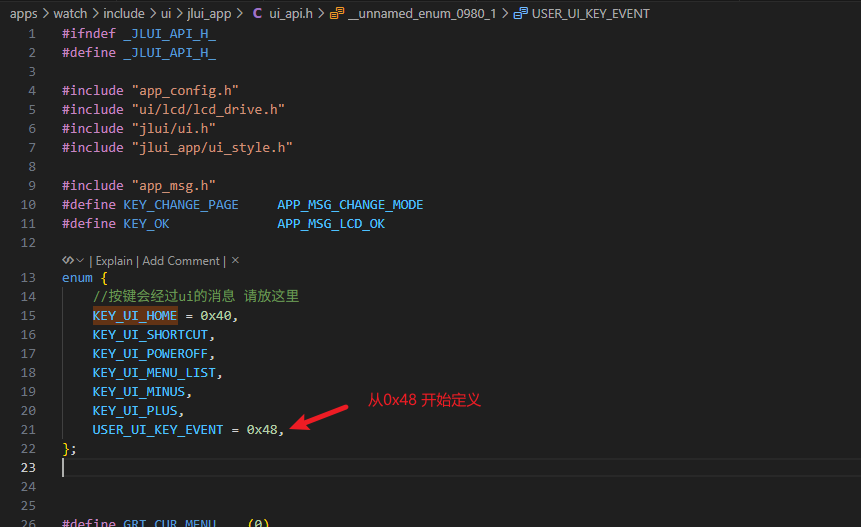The height and width of the screenshot is (527, 861).
Task: Click GRT_CUR_MENU define on line 26
Action: [x=169, y=522]
